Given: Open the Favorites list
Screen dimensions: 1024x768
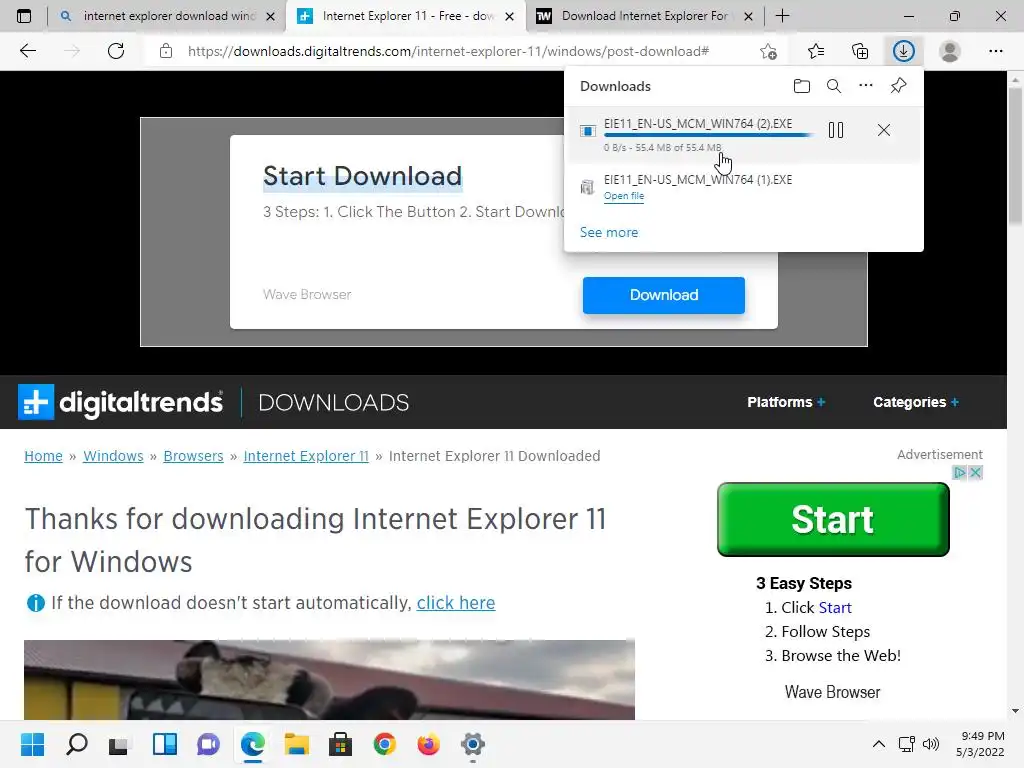Looking at the screenshot, I should (x=816, y=51).
